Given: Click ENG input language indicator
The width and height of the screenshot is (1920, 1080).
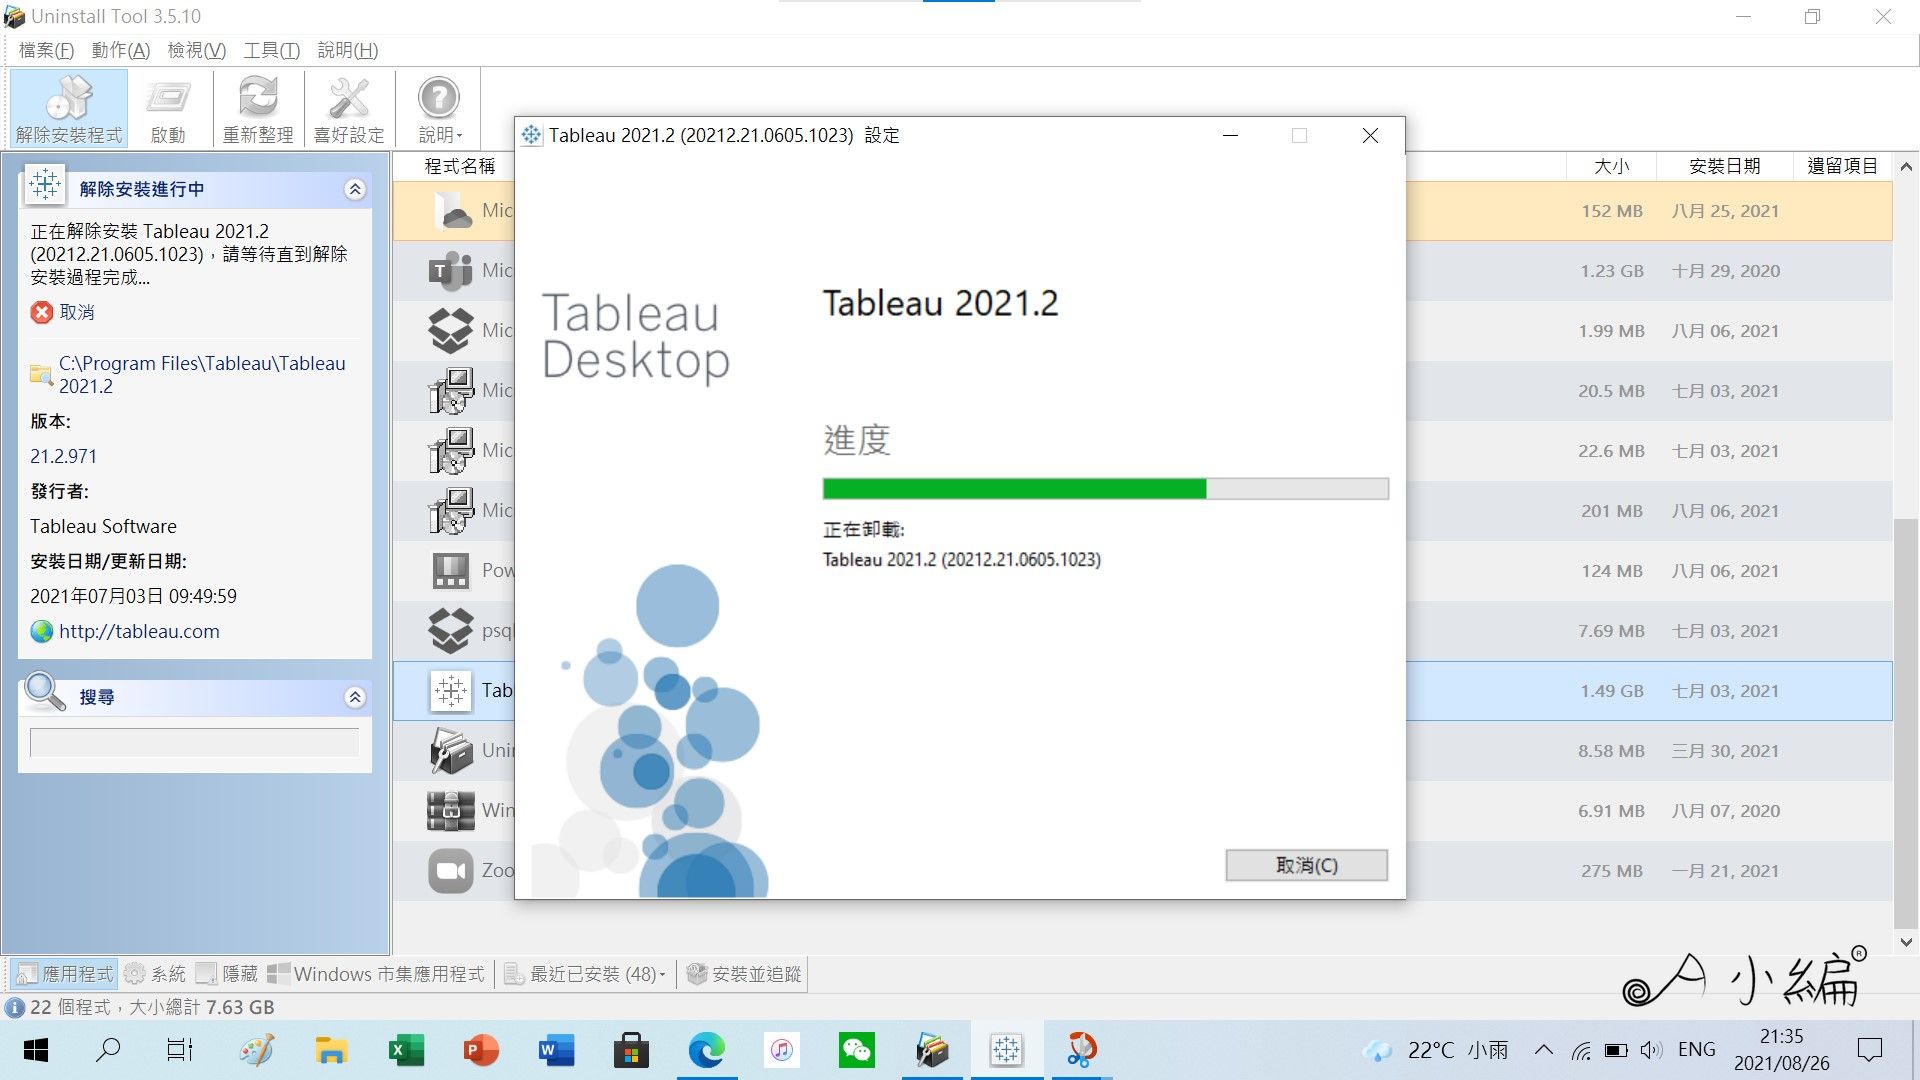Looking at the screenshot, I should [x=1696, y=1050].
